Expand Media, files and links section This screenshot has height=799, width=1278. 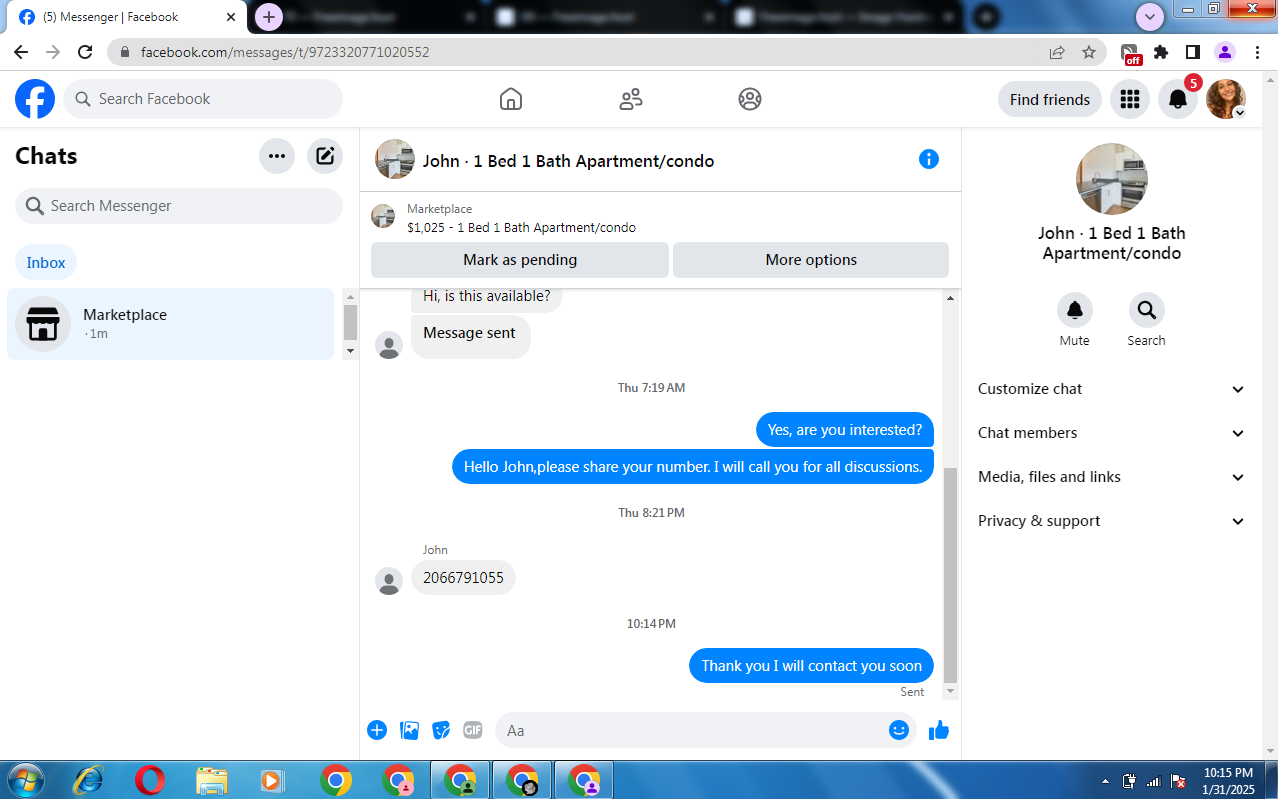tap(1111, 477)
